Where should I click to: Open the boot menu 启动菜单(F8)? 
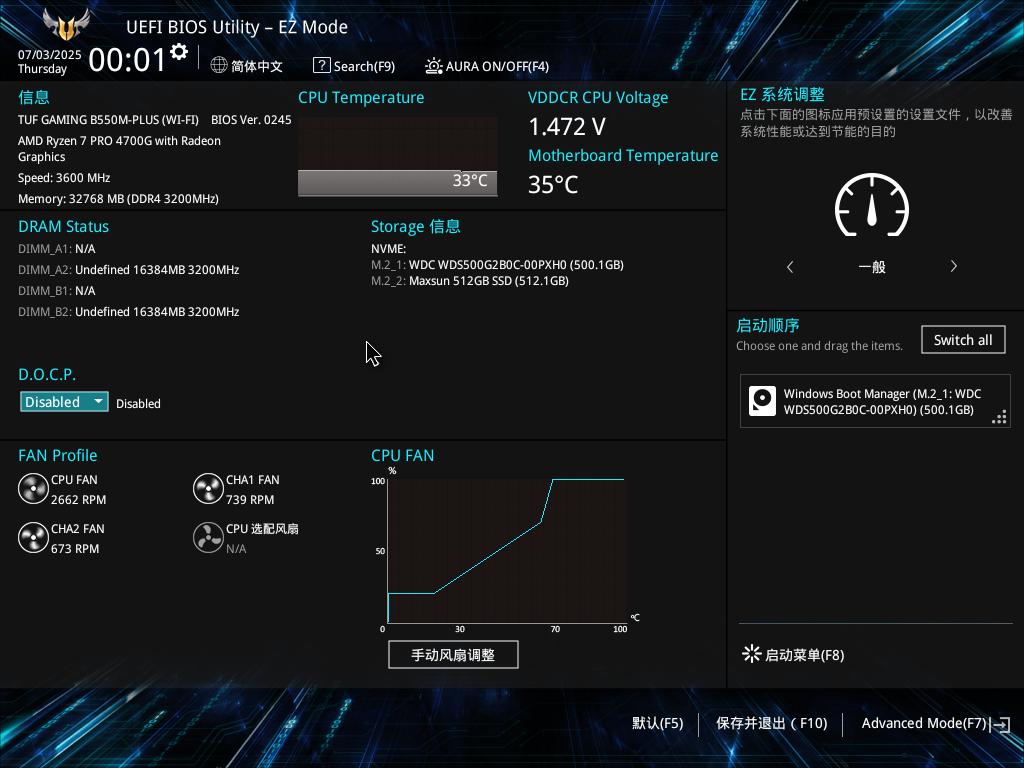[x=793, y=654]
